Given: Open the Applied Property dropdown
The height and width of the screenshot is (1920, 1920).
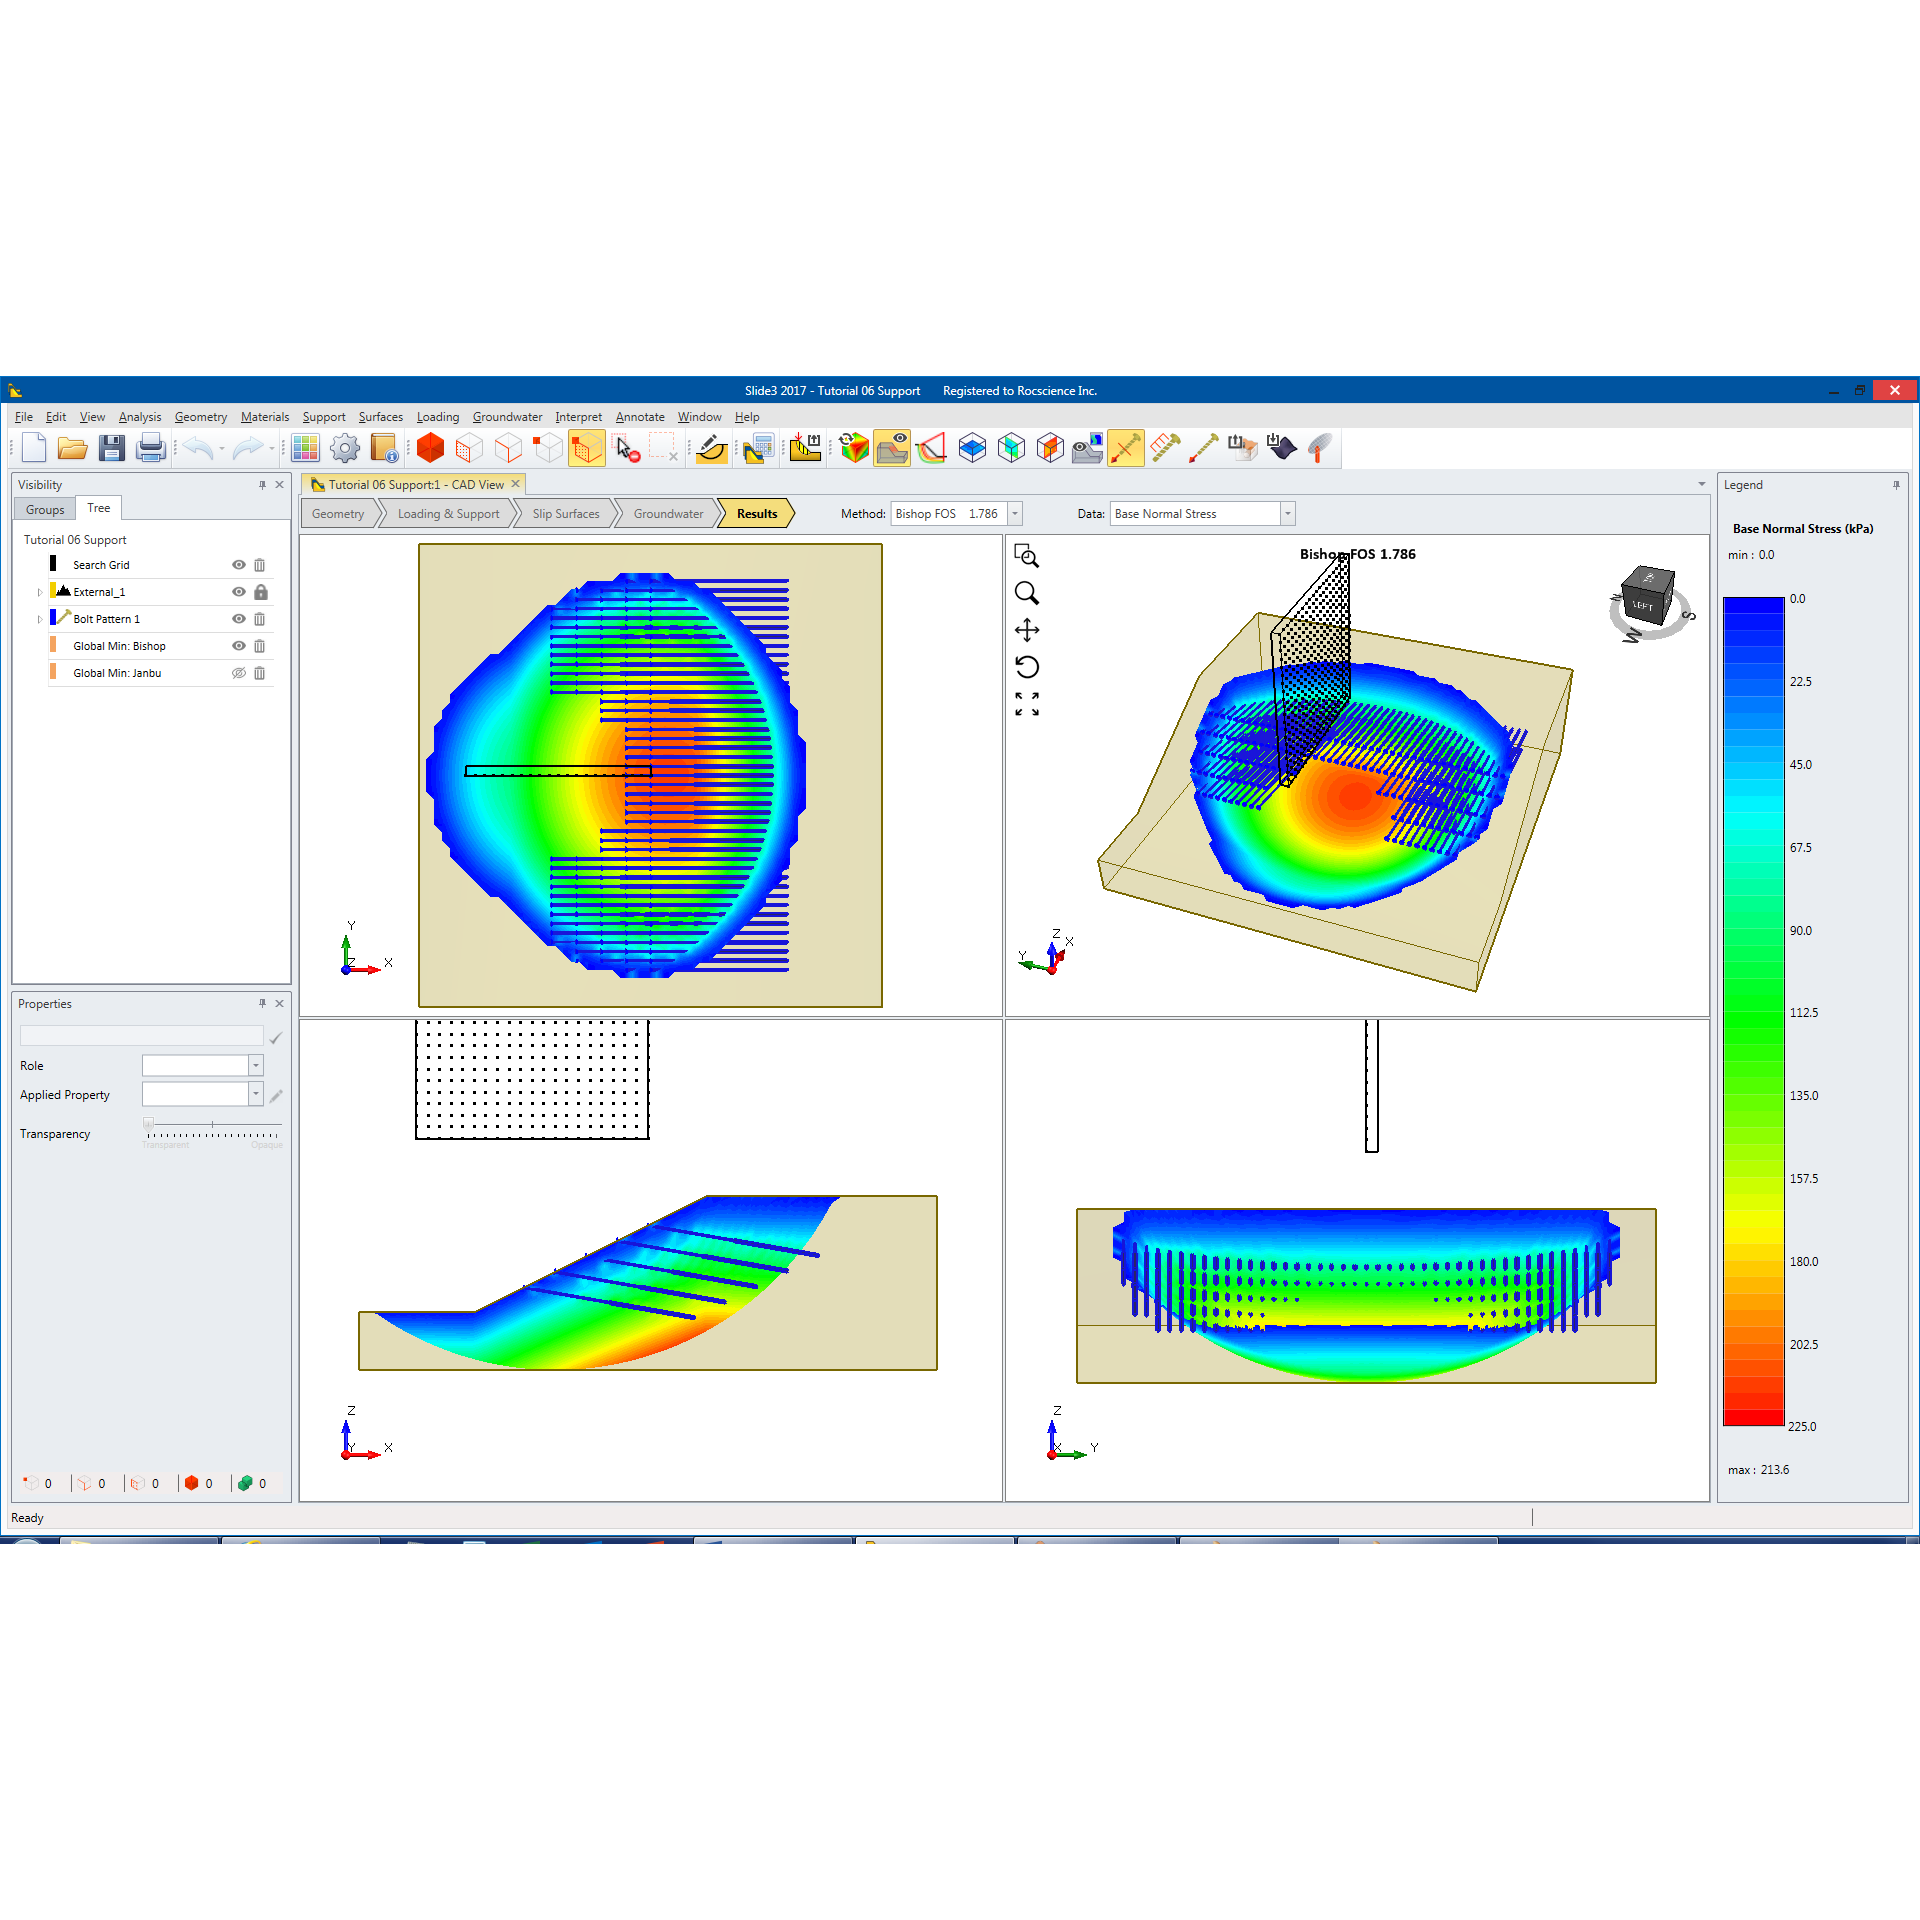Looking at the screenshot, I should tap(256, 1094).
